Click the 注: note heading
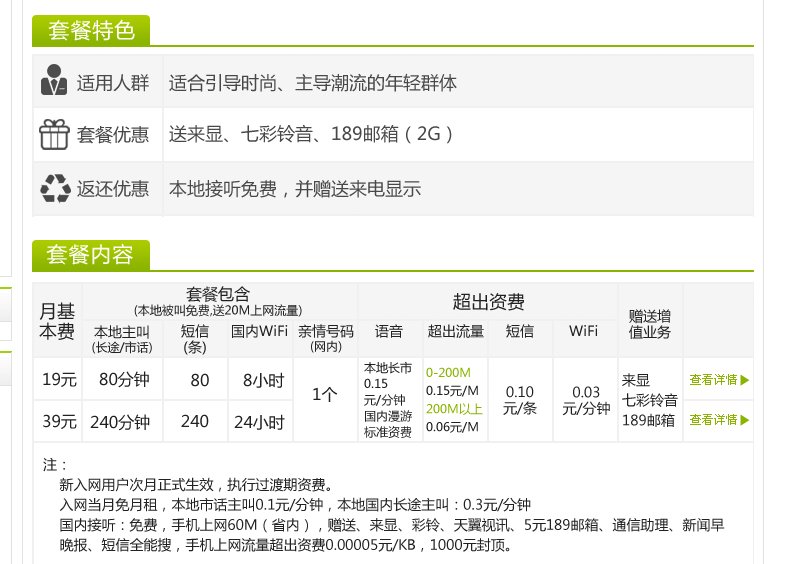The image size is (786, 564). click(x=55, y=465)
